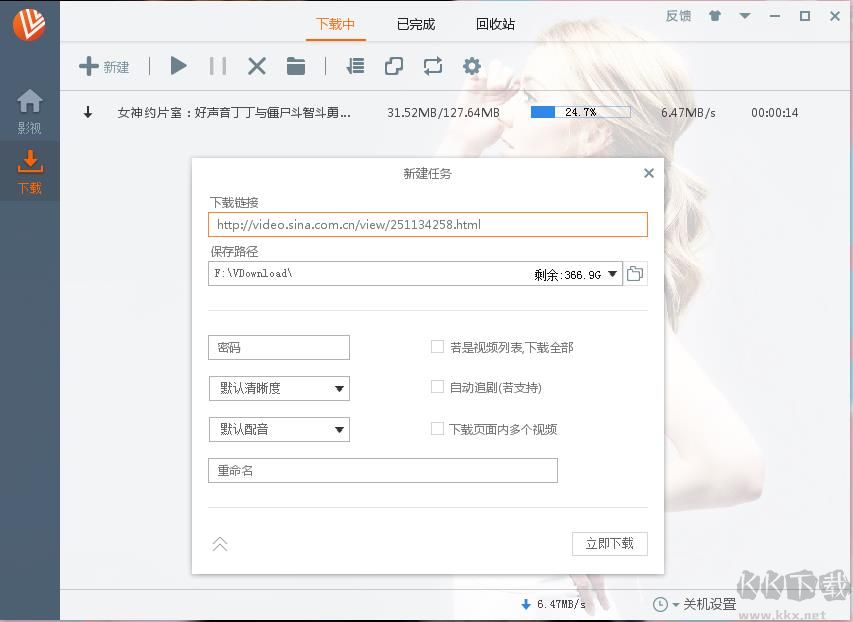Open the 影视 home section in sidebar

pos(30,111)
